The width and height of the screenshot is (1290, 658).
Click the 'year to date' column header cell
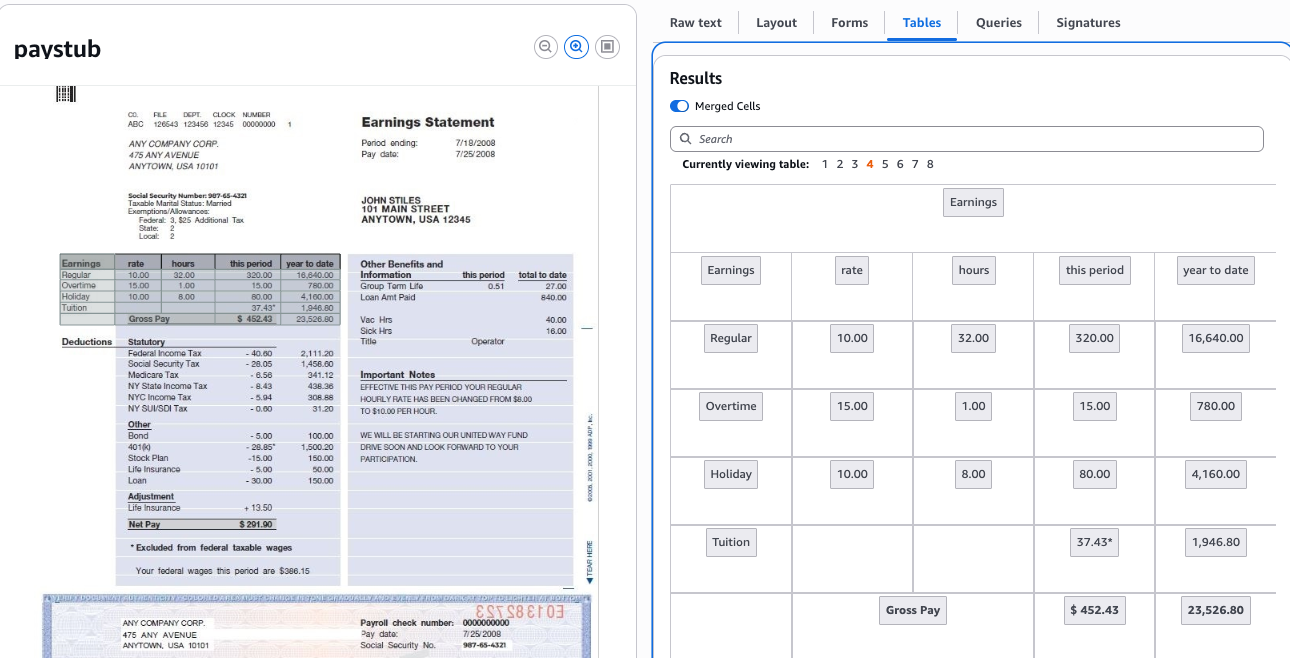point(1215,270)
